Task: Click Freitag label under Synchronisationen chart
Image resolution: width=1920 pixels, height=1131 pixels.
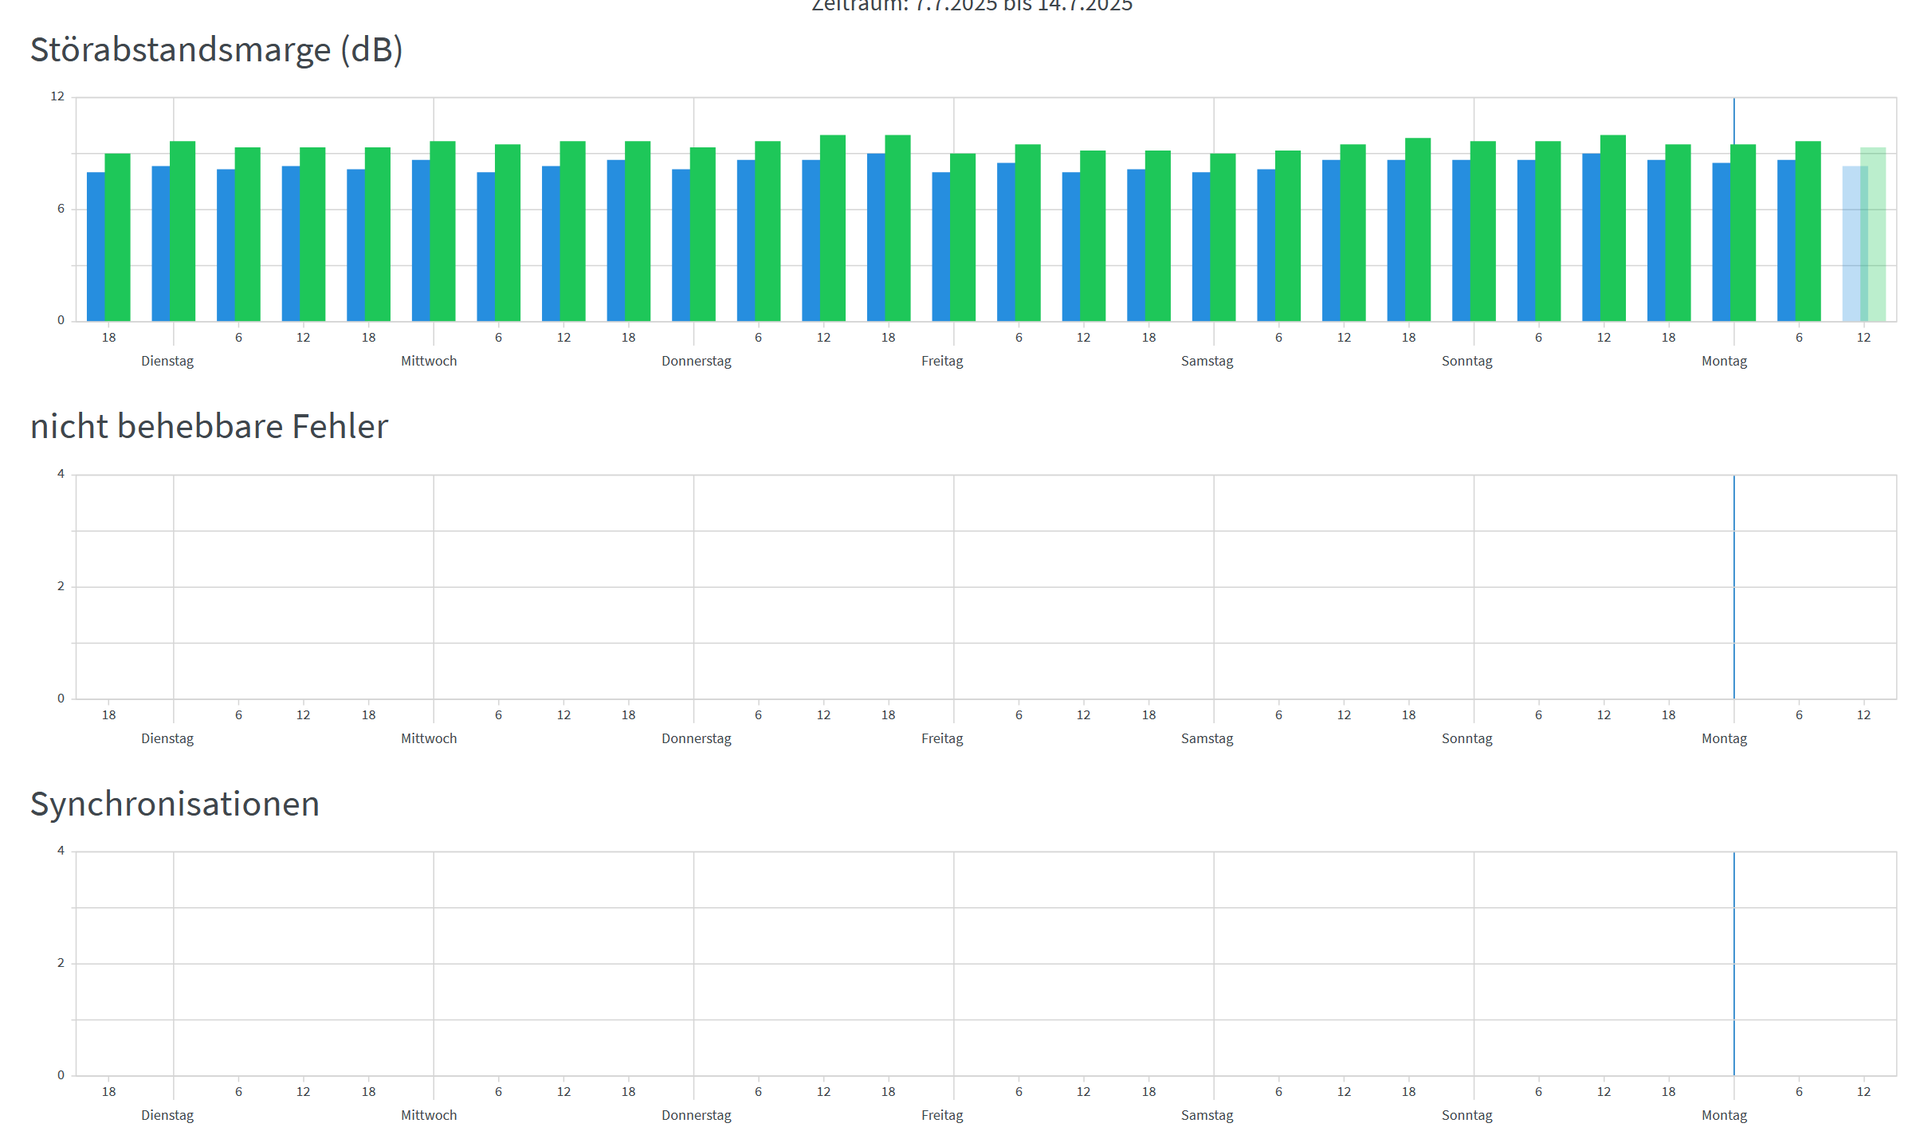Action: coord(941,1115)
